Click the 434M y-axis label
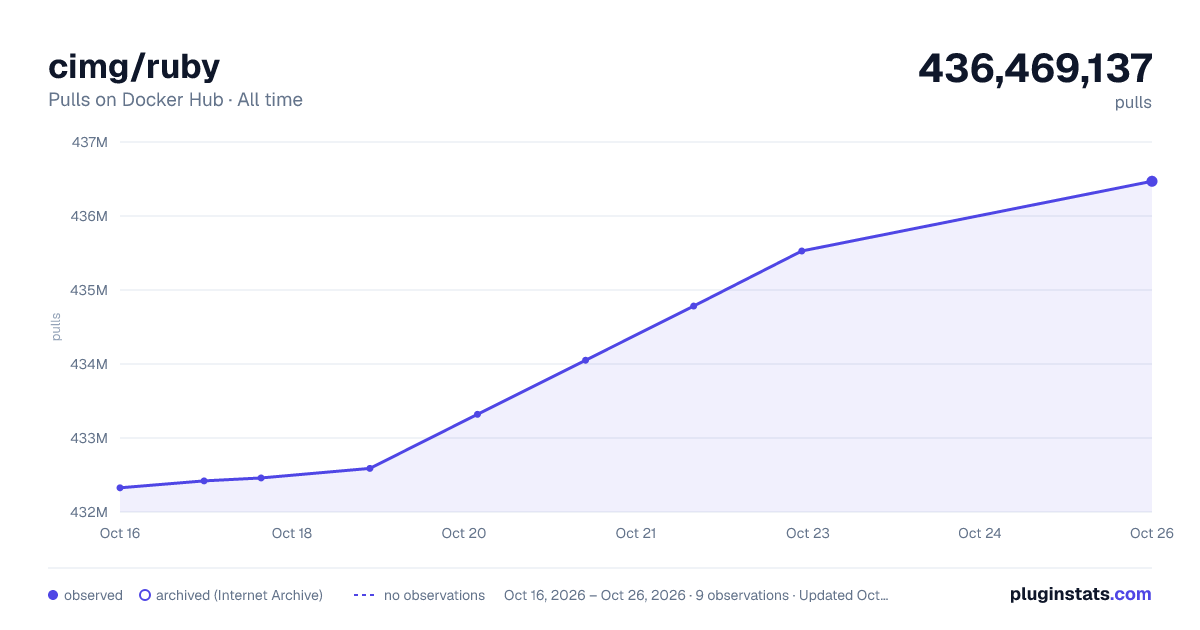Image resolution: width=1200 pixels, height=630 pixels. [x=89, y=364]
